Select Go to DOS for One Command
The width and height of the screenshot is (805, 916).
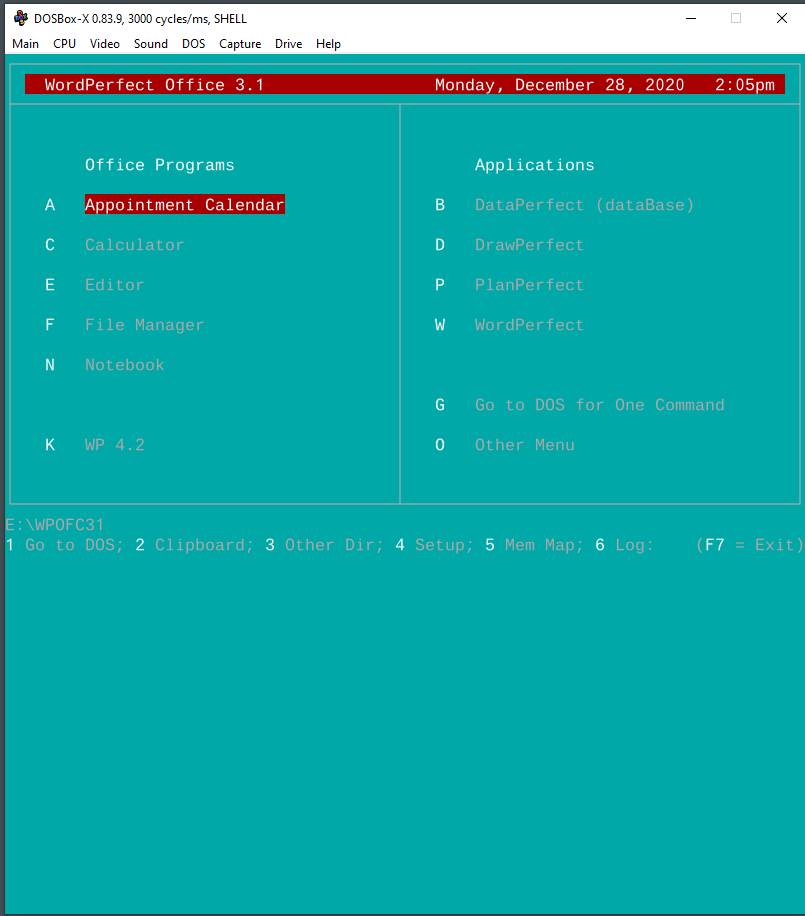point(599,404)
